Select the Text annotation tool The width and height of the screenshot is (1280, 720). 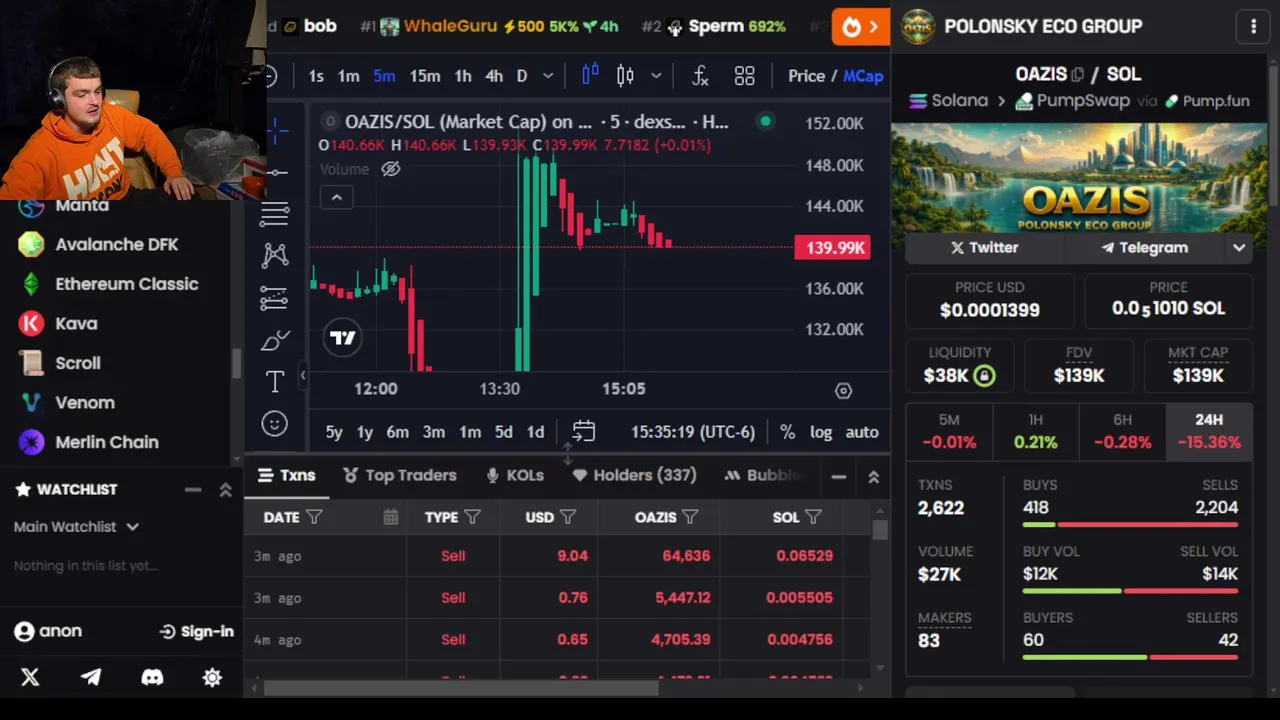coord(275,381)
